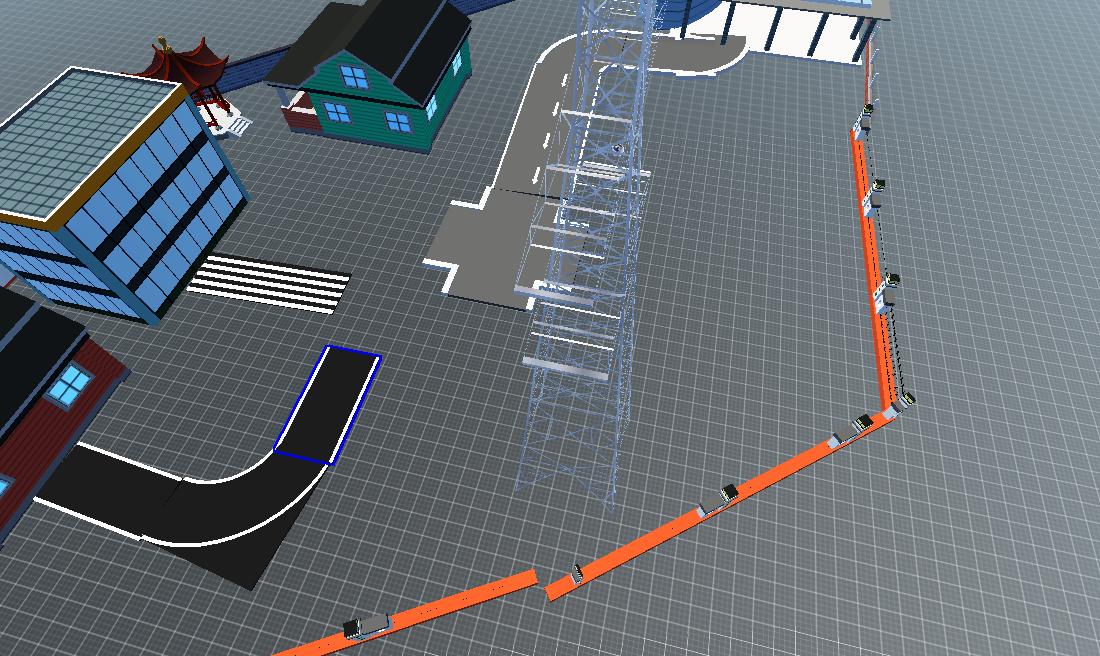Select the columned building at the top right

pos(800,25)
